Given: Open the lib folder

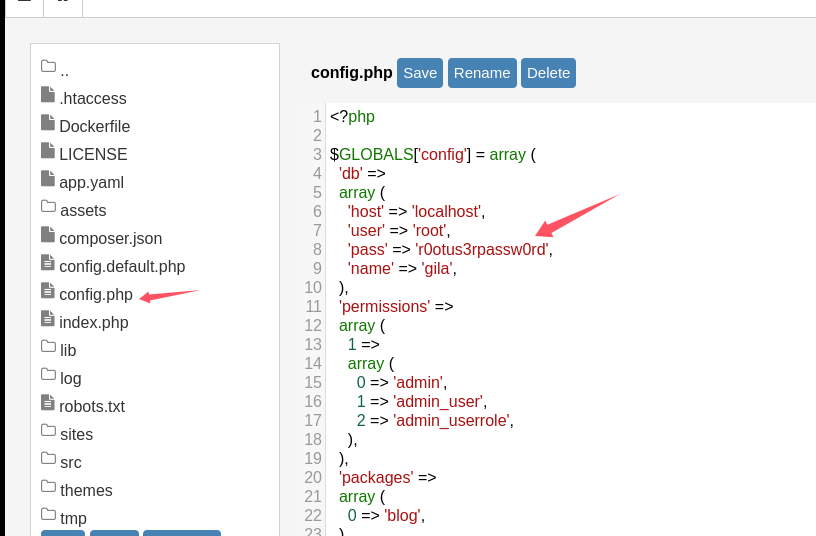Looking at the screenshot, I should point(68,351).
